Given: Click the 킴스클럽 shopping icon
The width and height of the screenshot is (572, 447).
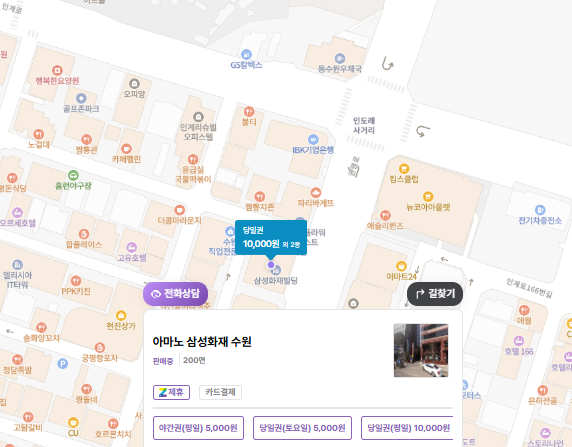Looking at the screenshot, I should (x=403, y=169).
